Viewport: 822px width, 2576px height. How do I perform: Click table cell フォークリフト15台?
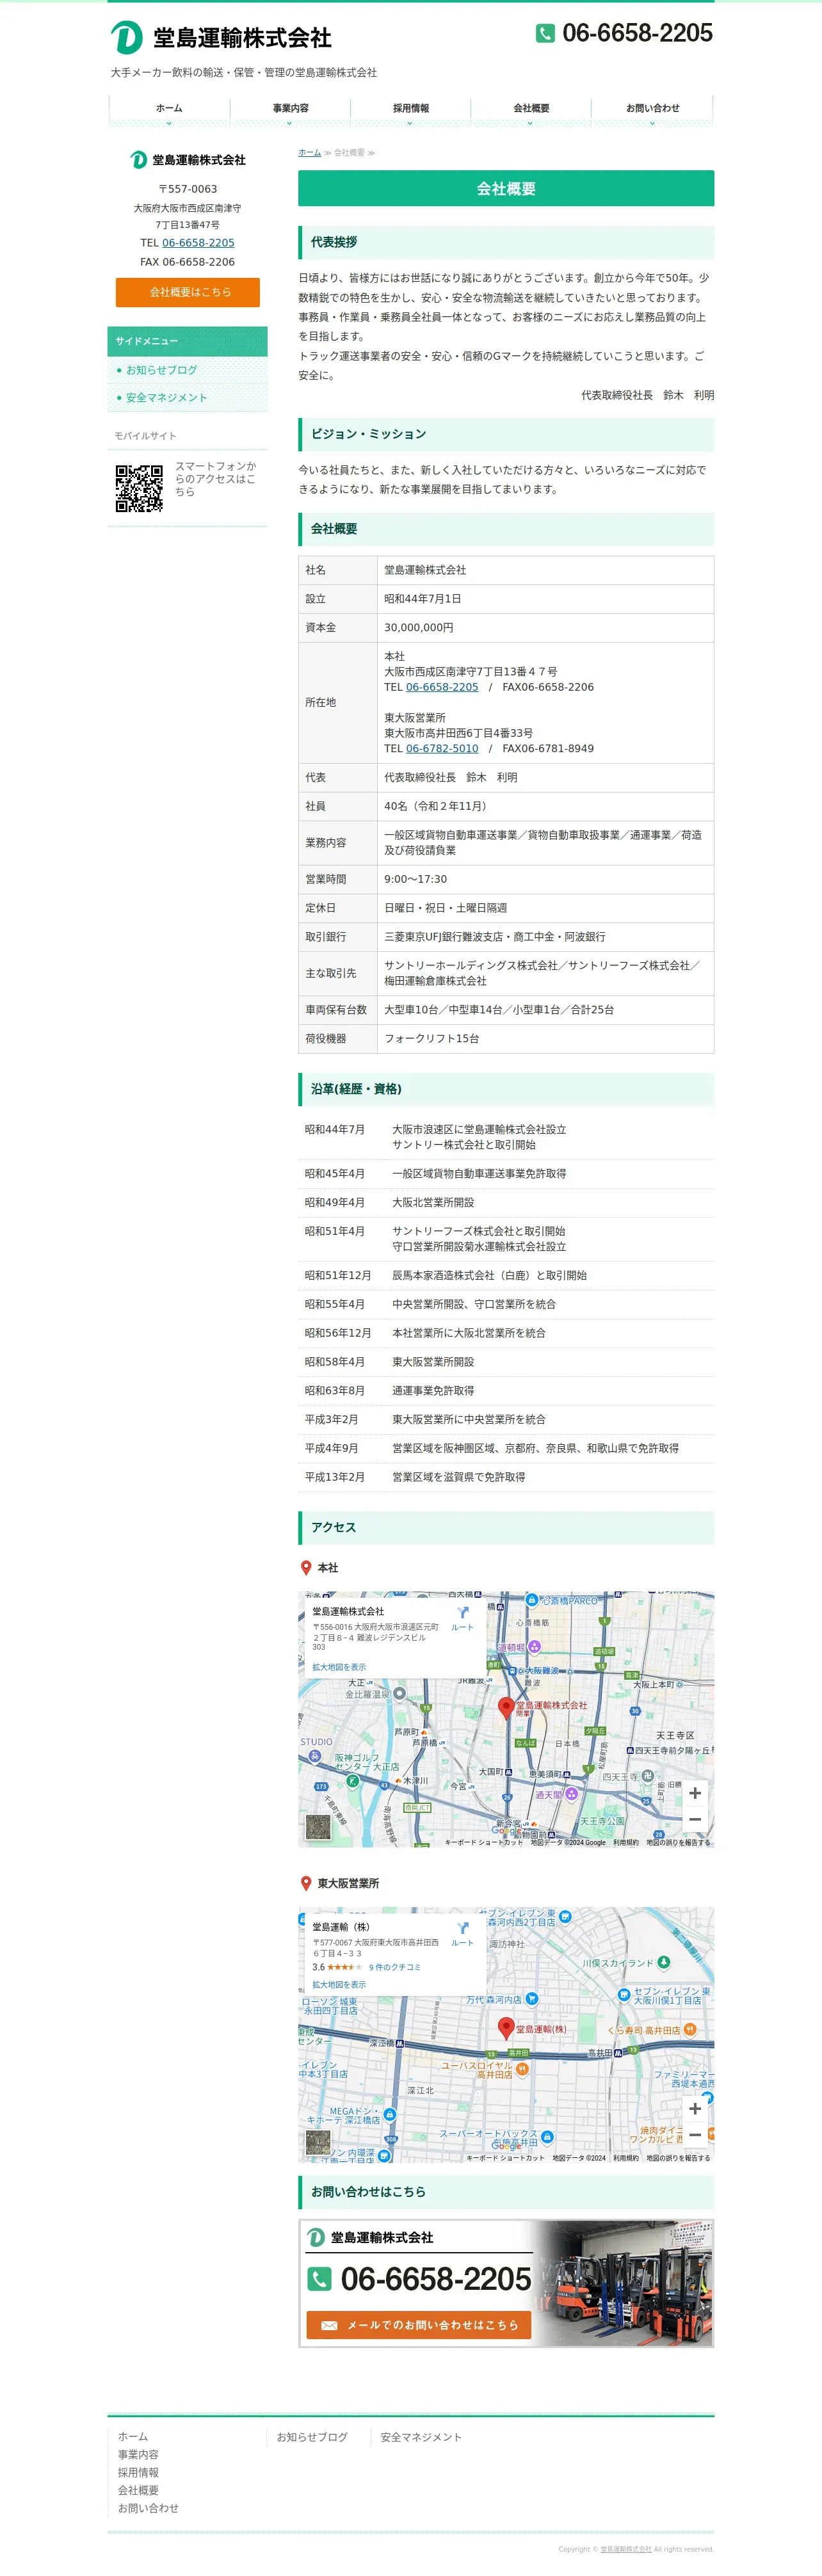pos(545,1039)
